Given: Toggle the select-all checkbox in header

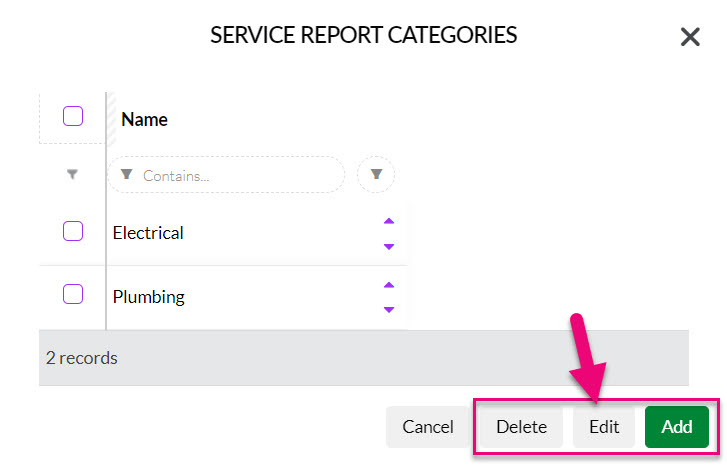Looking at the screenshot, I should click(73, 116).
